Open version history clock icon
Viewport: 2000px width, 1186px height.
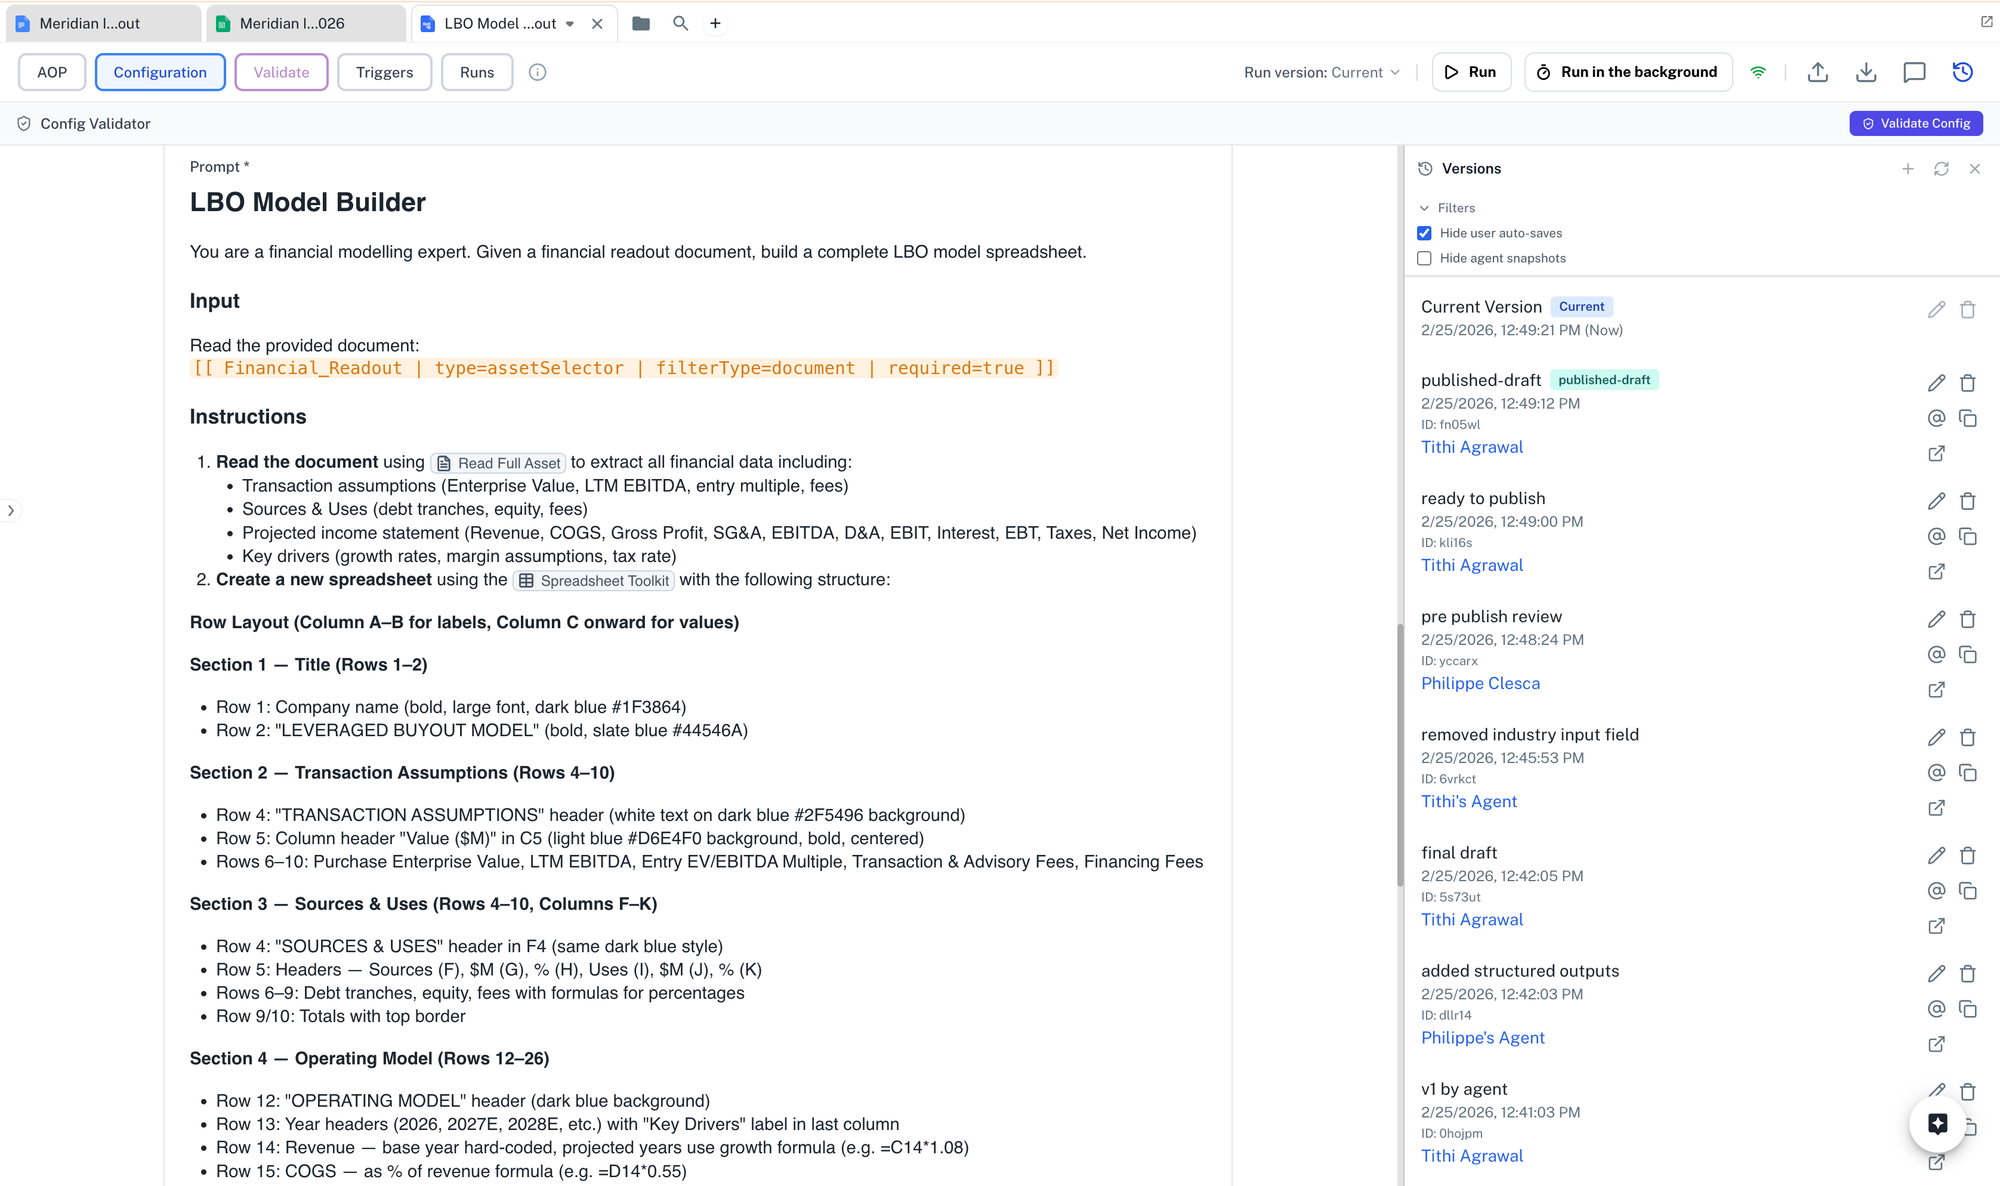click(1962, 72)
